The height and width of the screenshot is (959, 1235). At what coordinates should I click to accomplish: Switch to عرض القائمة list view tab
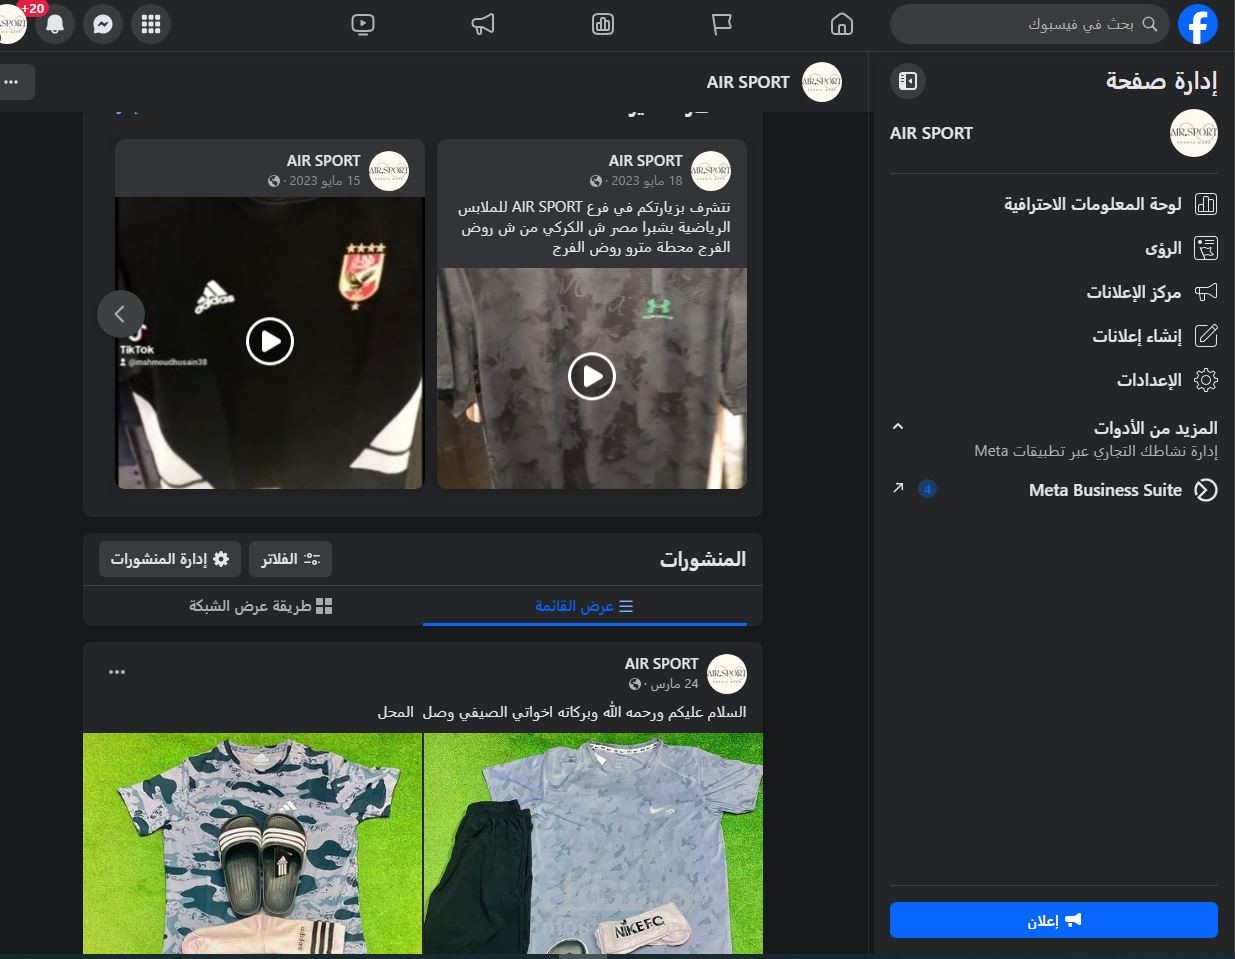[584, 606]
